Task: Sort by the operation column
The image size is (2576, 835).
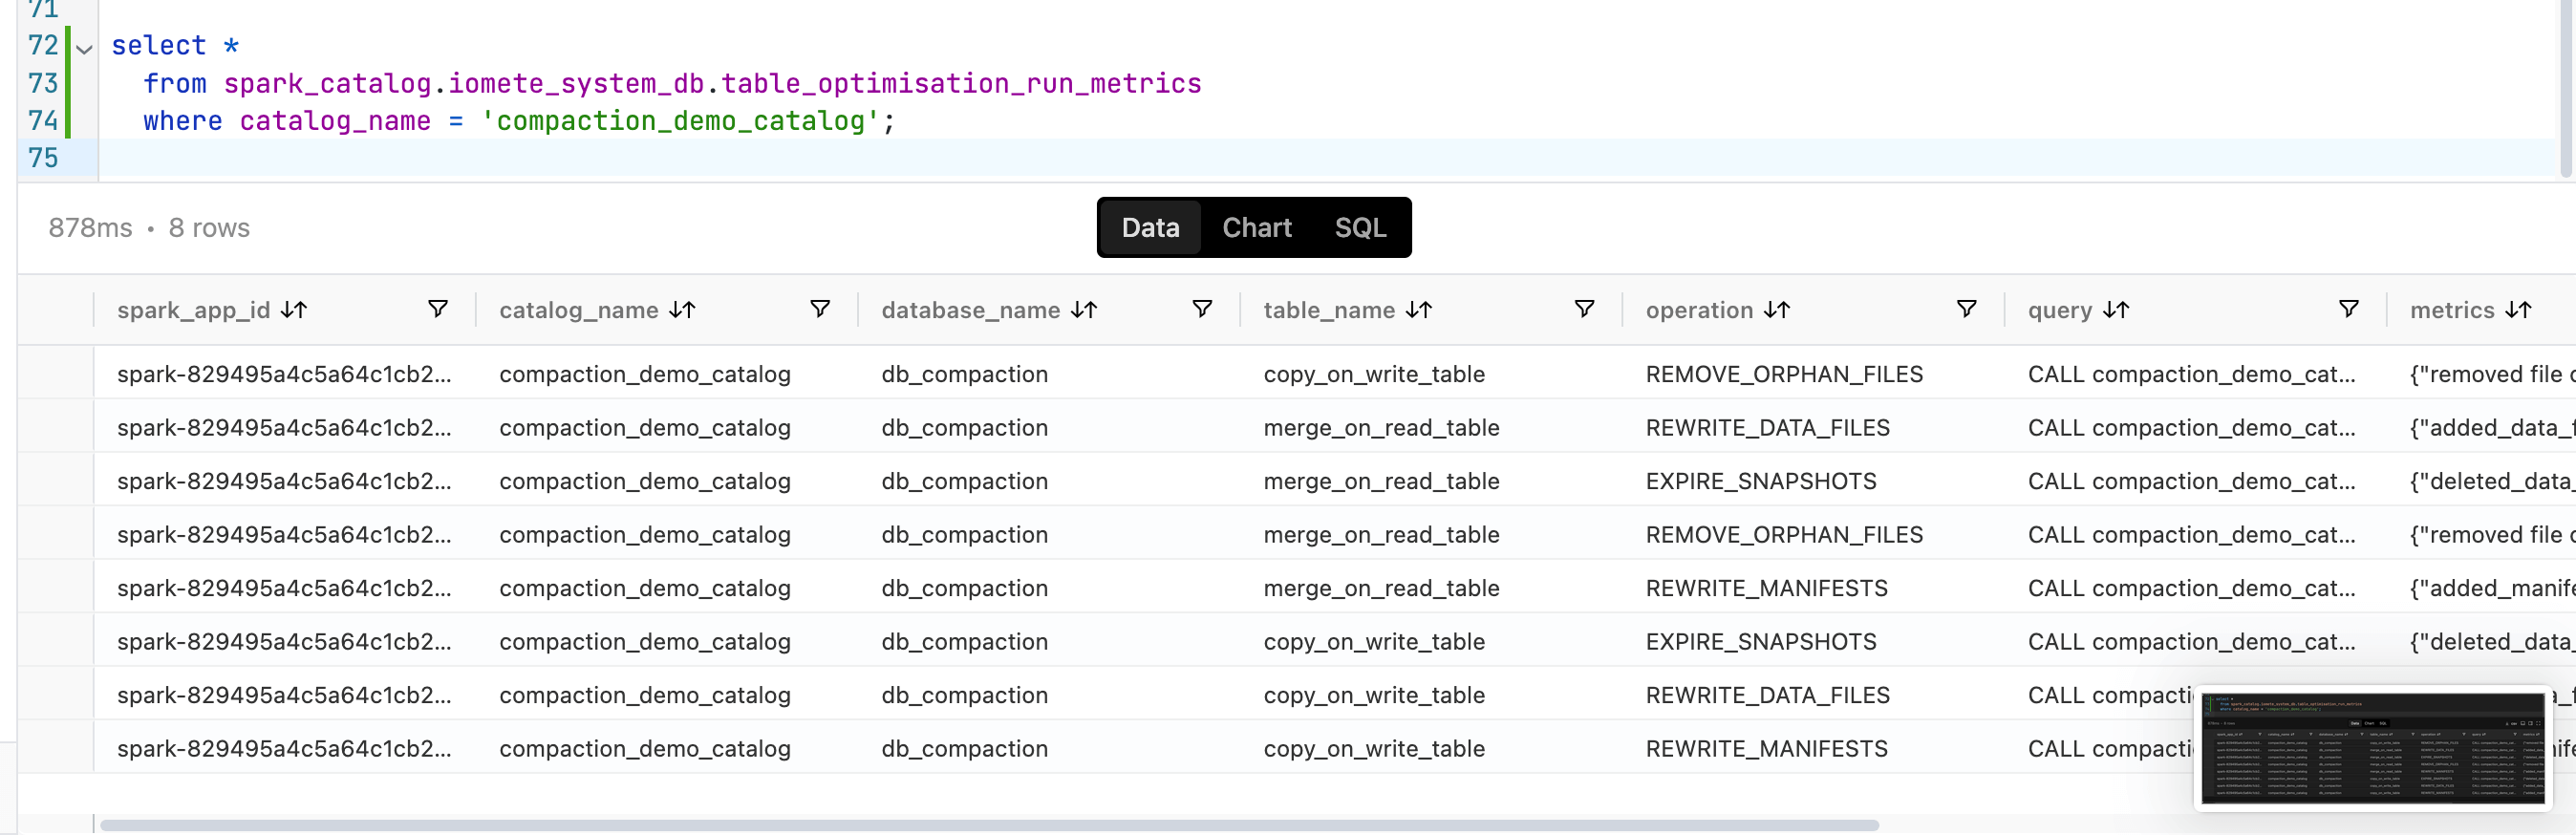Action: coord(1777,310)
